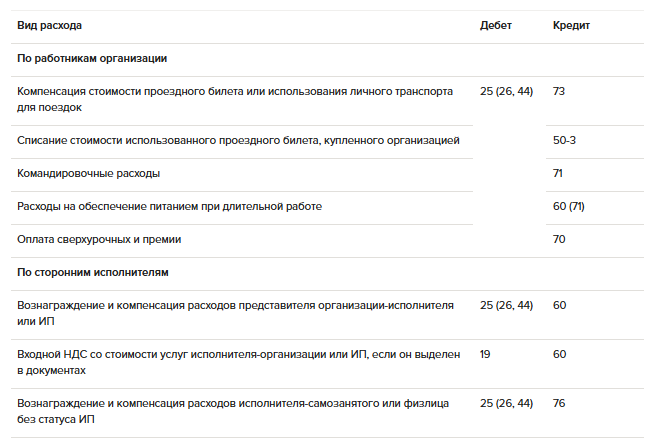Screen dimensions: 654x448
Task: Select the 'По сторонним исполнителям' section heading
Action: click(93, 272)
